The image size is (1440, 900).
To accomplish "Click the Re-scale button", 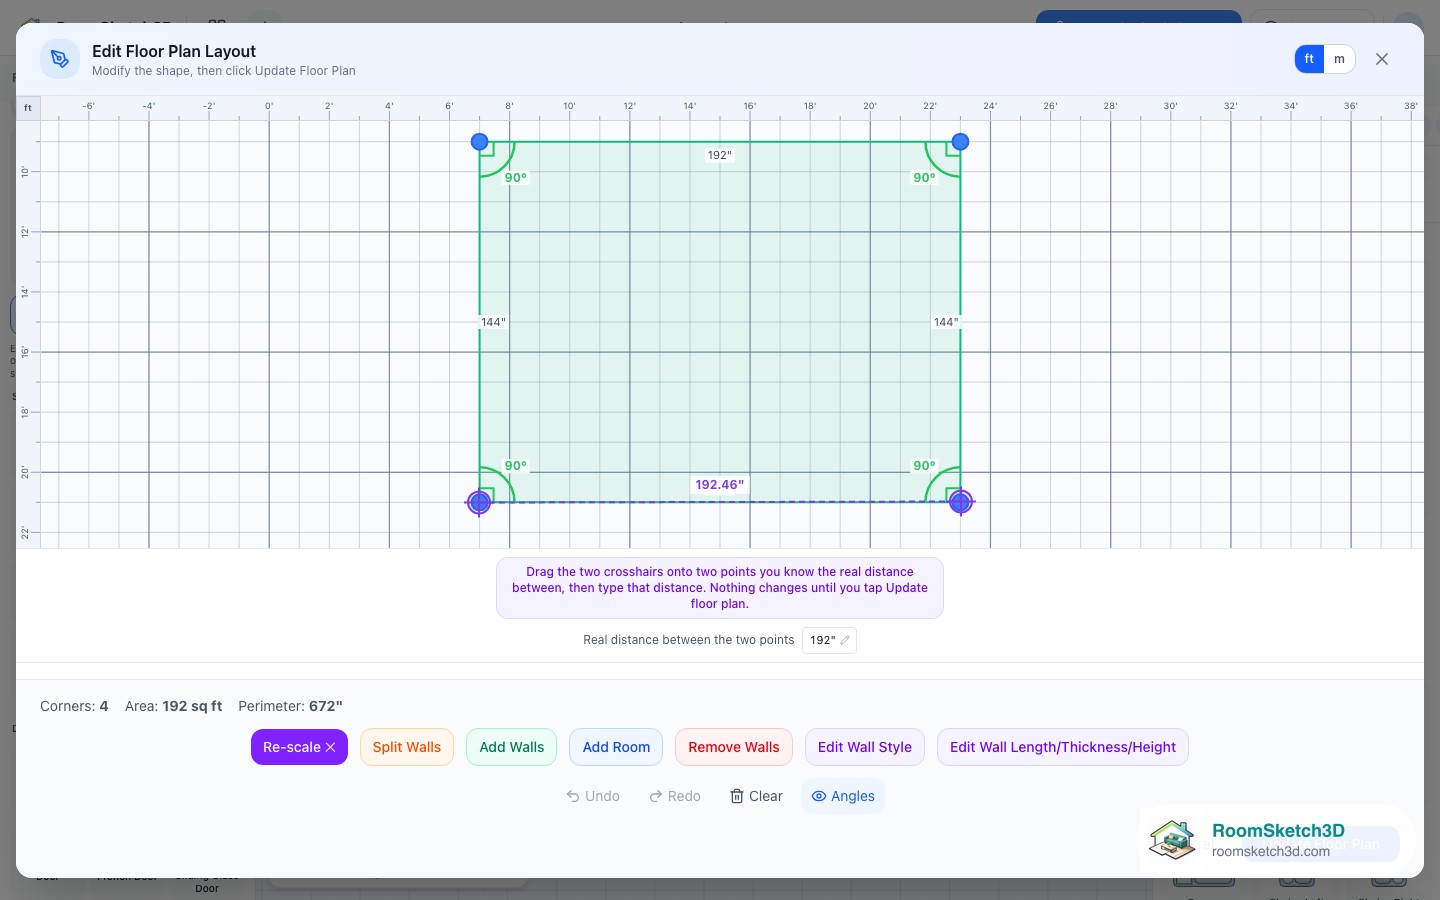I will (x=299, y=747).
